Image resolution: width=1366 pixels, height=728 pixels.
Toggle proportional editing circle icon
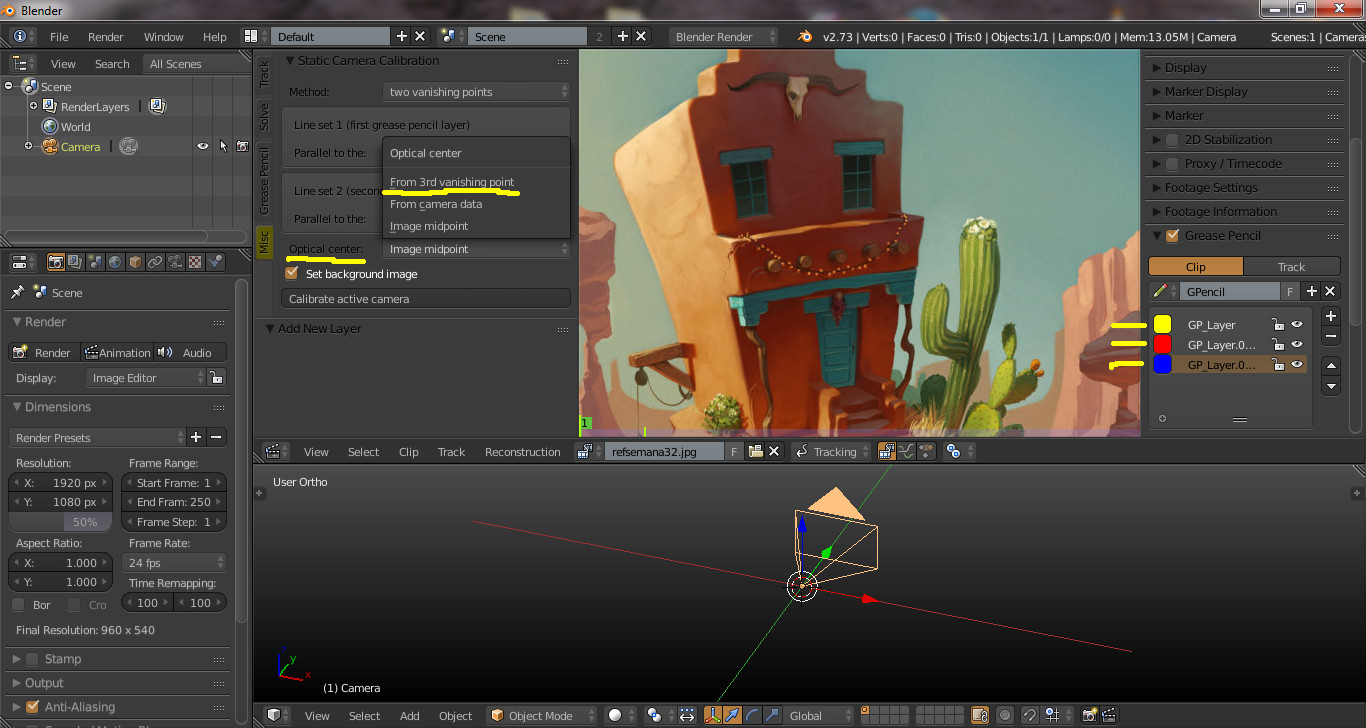click(1005, 716)
